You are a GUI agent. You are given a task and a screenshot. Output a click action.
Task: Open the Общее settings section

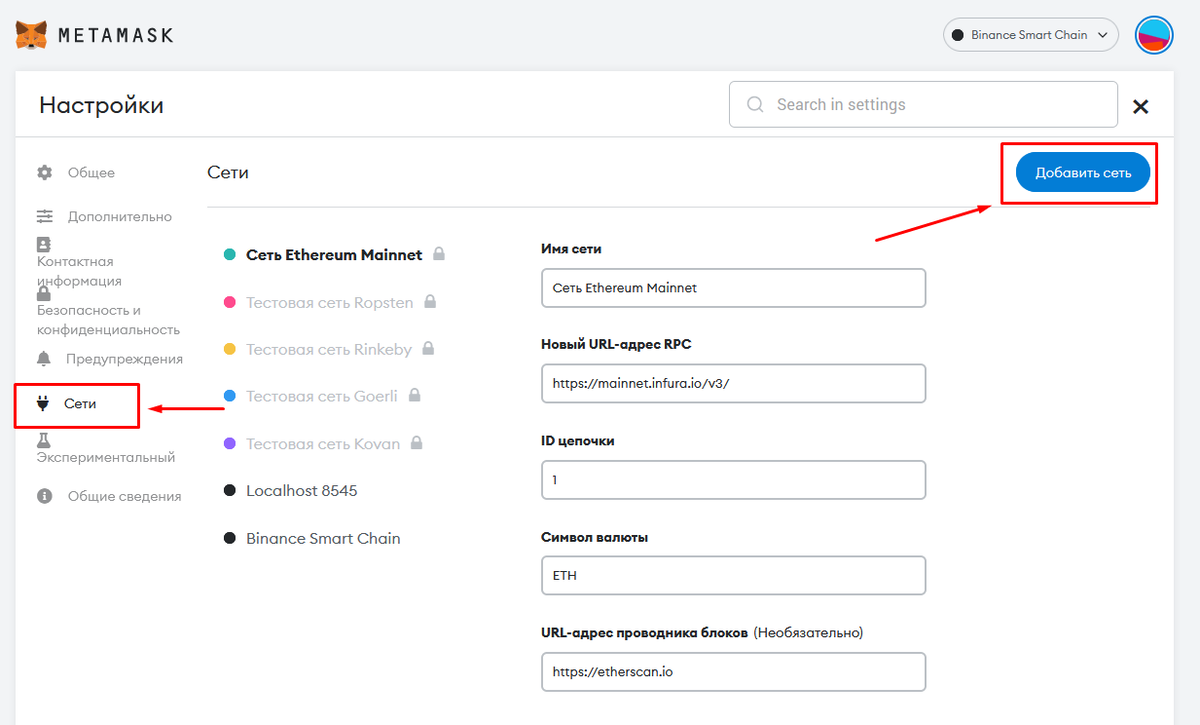point(91,172)
